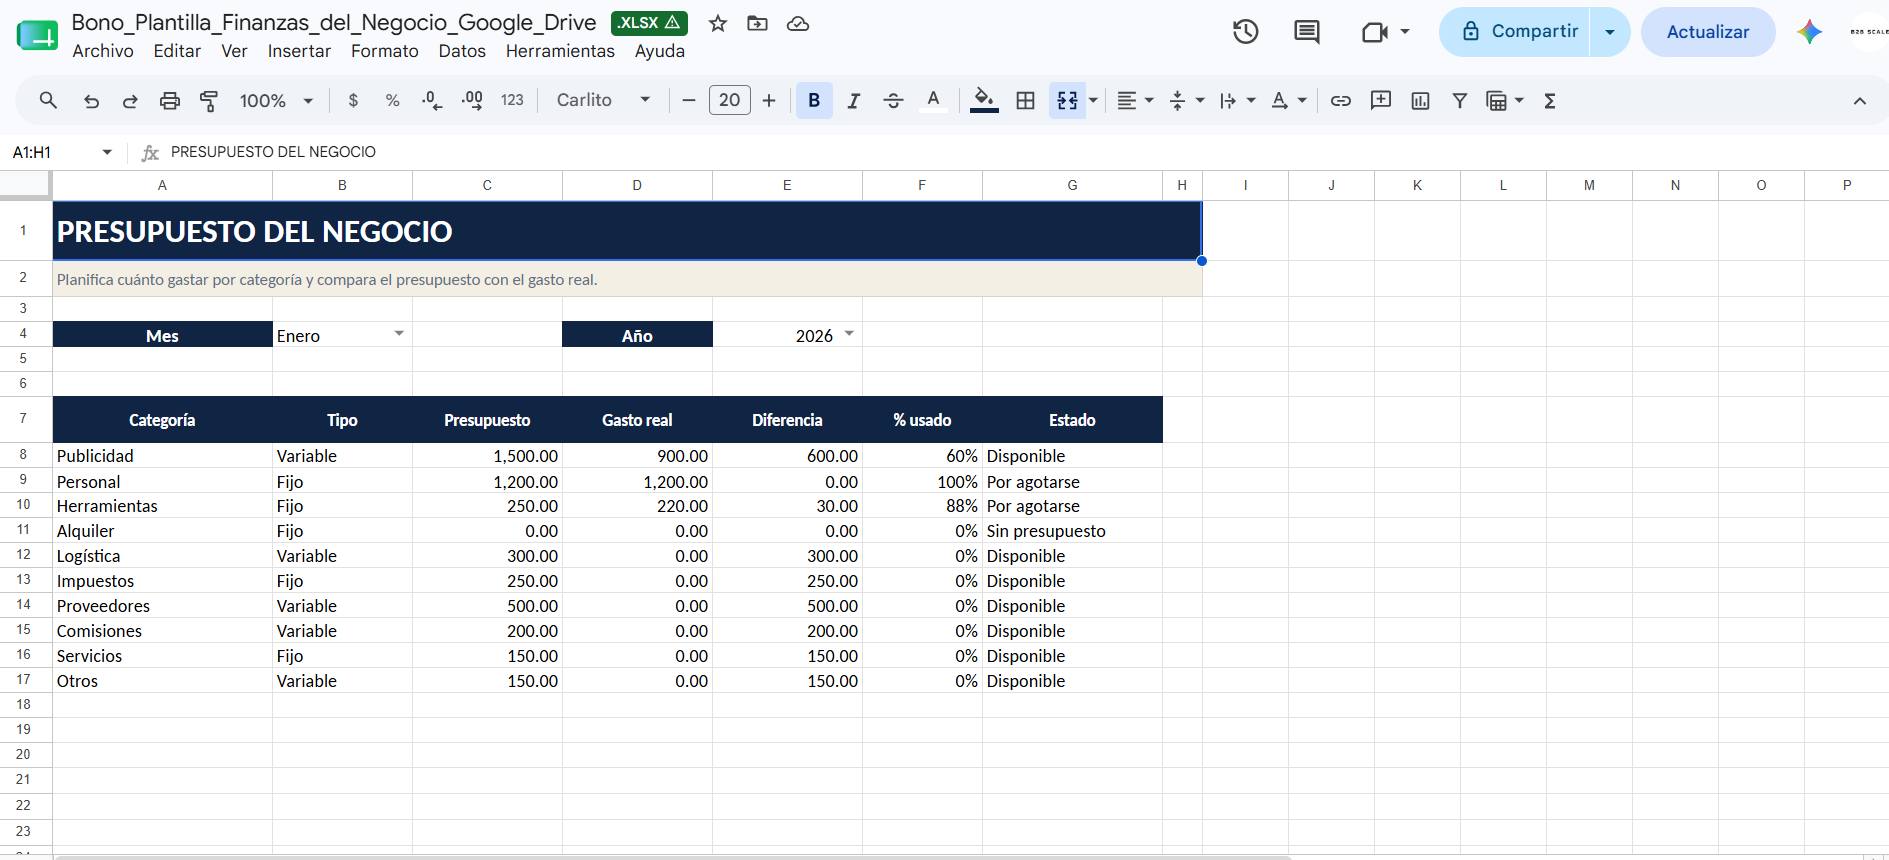Open the Herramientas menu
Viewport: 1889px width, 860px height.
(x=560, y=51)
